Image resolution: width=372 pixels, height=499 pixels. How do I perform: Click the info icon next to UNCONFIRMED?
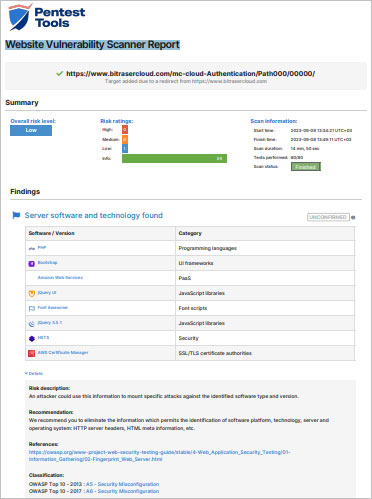coord(353,217)
